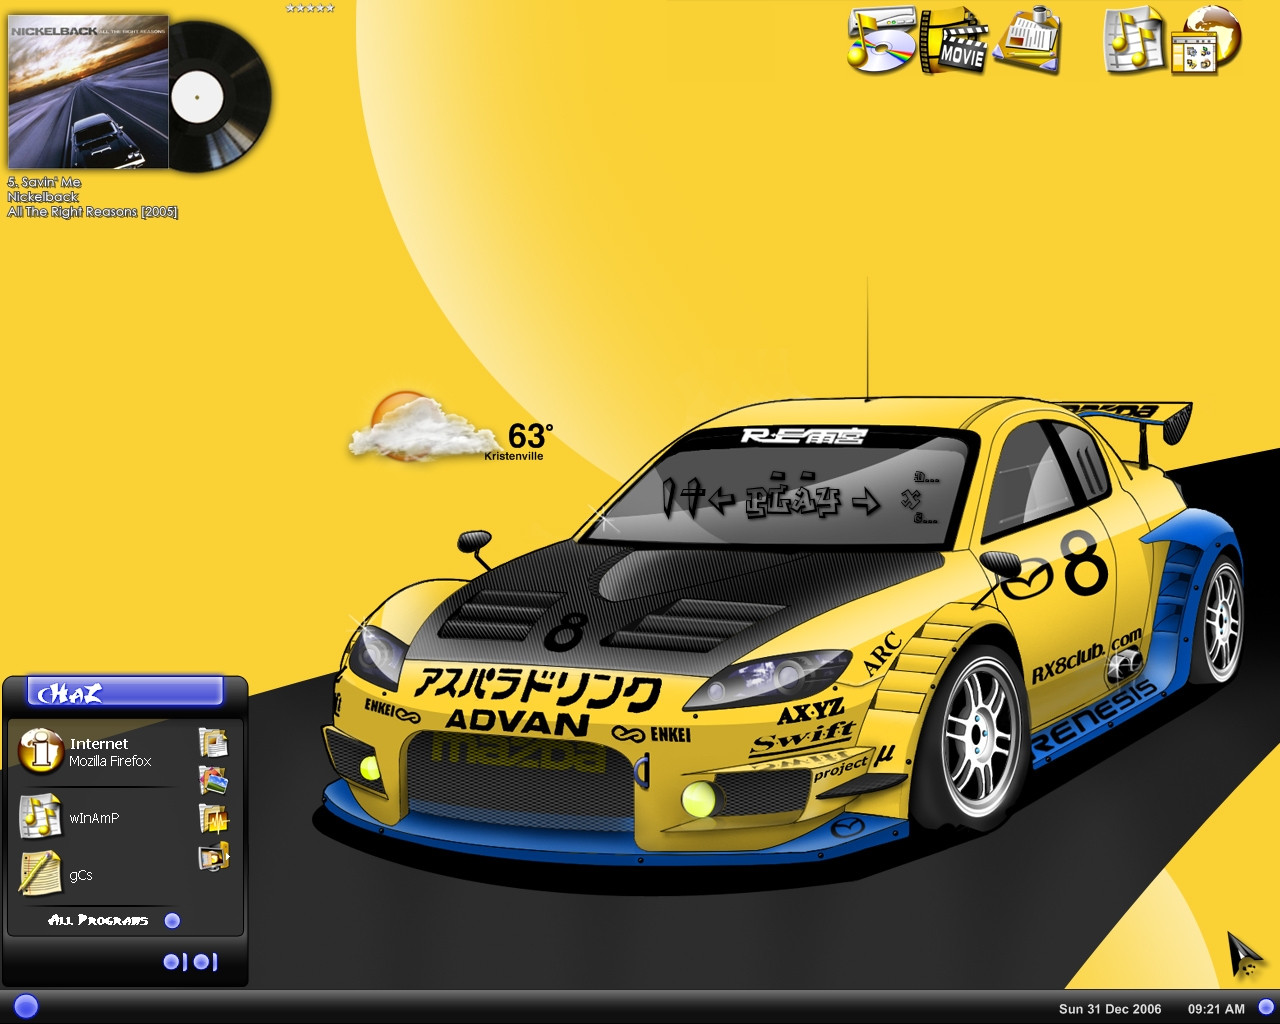Click the 09:21 AM taskbar clock

[x=1216, y=1009]
